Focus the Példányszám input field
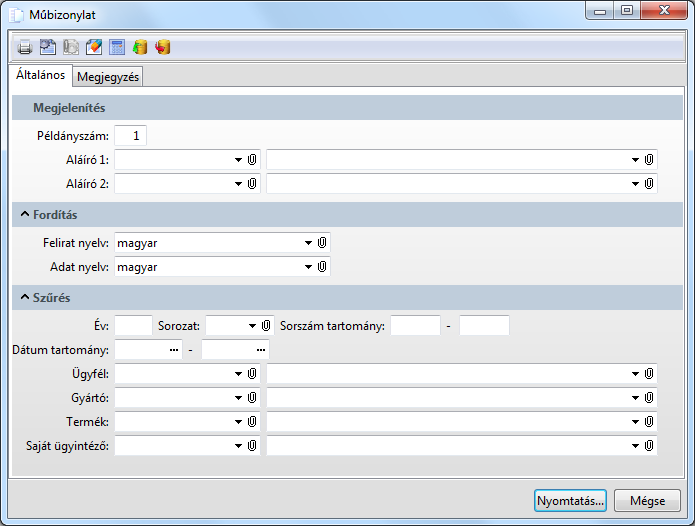695x526 pixels. (130, 136)
